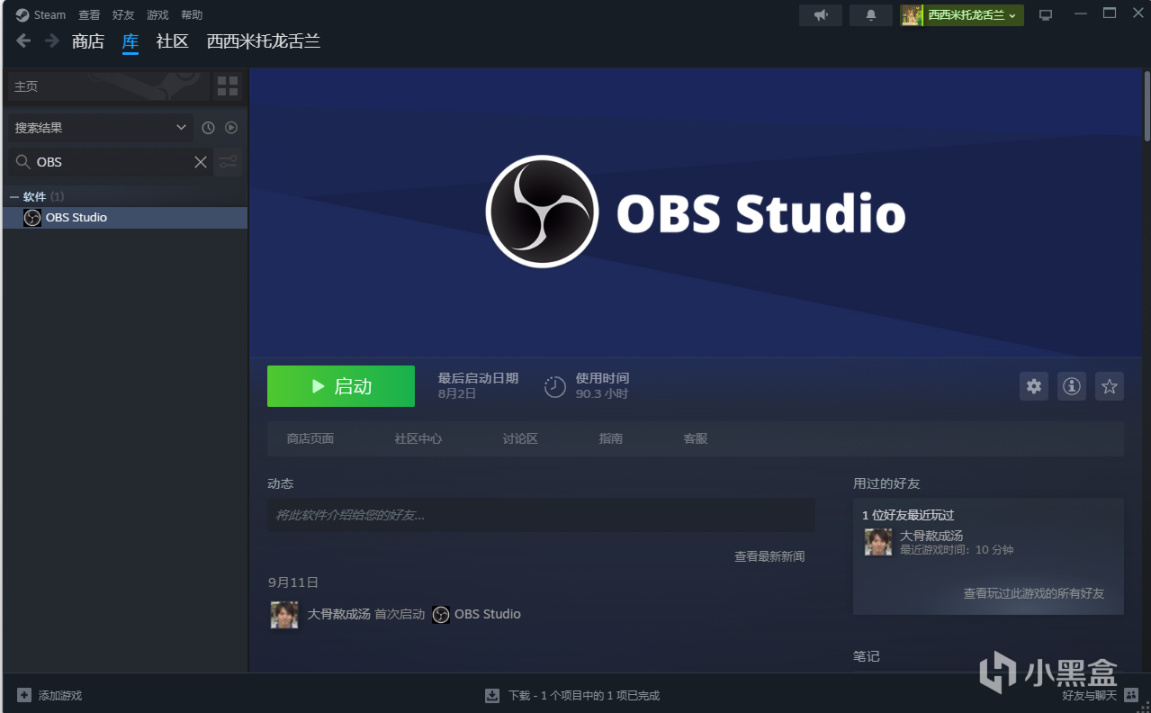Viewport: 1151px width, 713px height.
Task: Open advanced filter sliders icon
Action: point(228,162)
